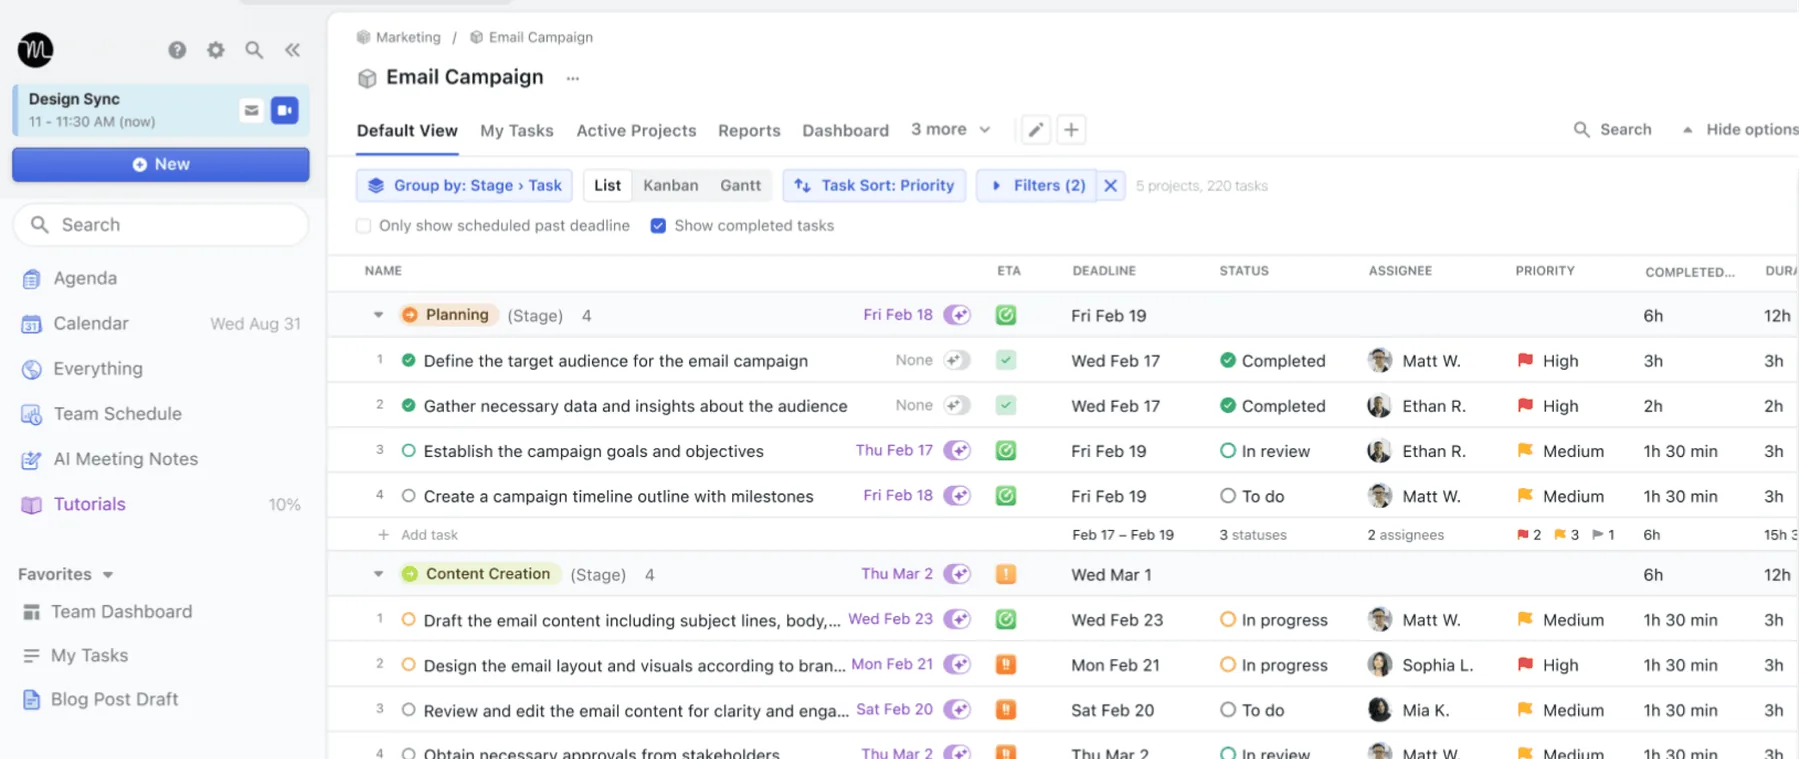Toggle completion for Review and edit email content
The width and height of the screenshot is (1800, 759).
[408, 710]
